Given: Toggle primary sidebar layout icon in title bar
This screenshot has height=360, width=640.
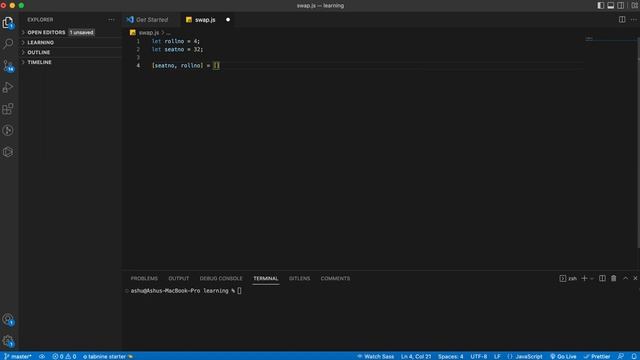Looking at the screenshot, I should point(601,6).
